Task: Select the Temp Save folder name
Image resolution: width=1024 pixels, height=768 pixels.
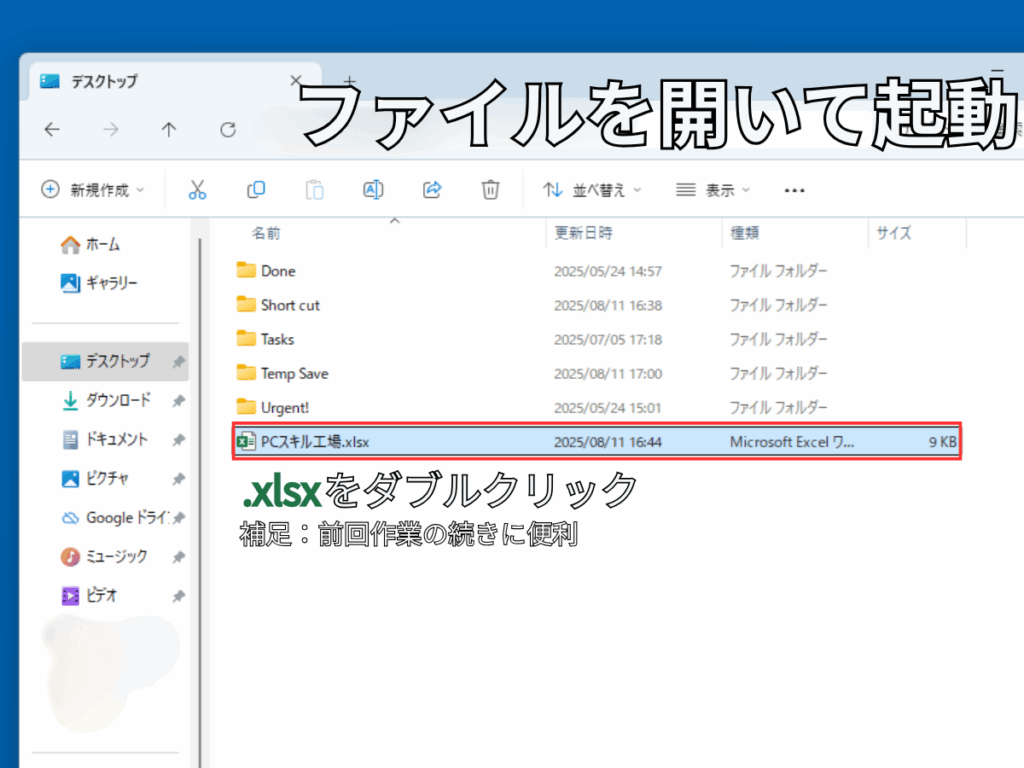Action: tap(295, 374)
